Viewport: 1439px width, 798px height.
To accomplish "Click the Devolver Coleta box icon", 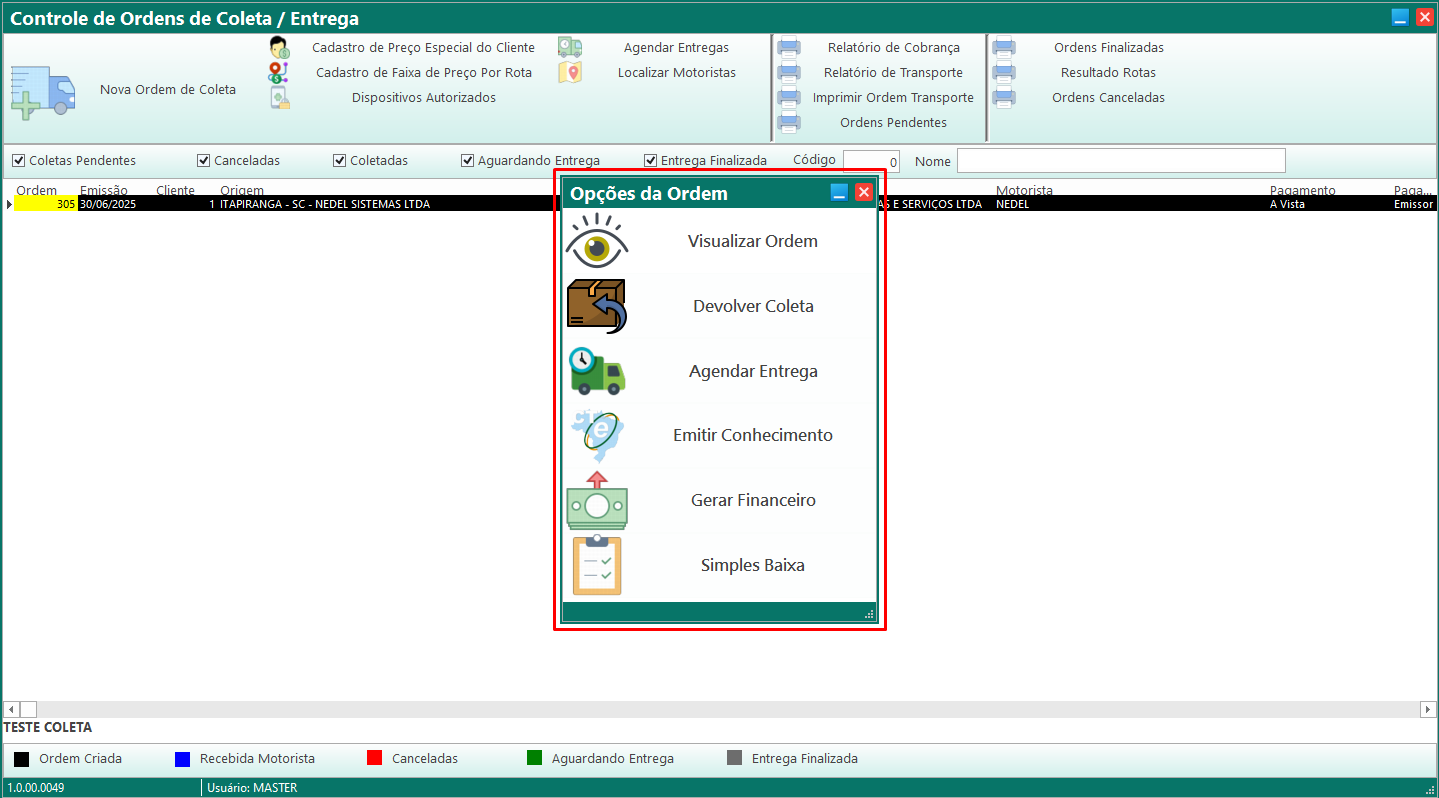I will click(x=597, y=306).
